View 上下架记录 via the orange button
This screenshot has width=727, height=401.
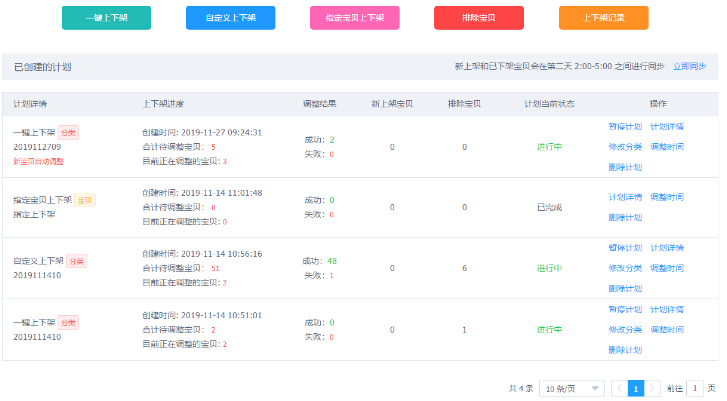point(603,18)
